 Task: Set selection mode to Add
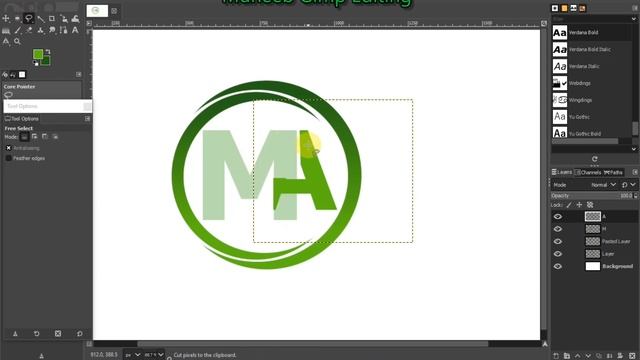(35, 137)
